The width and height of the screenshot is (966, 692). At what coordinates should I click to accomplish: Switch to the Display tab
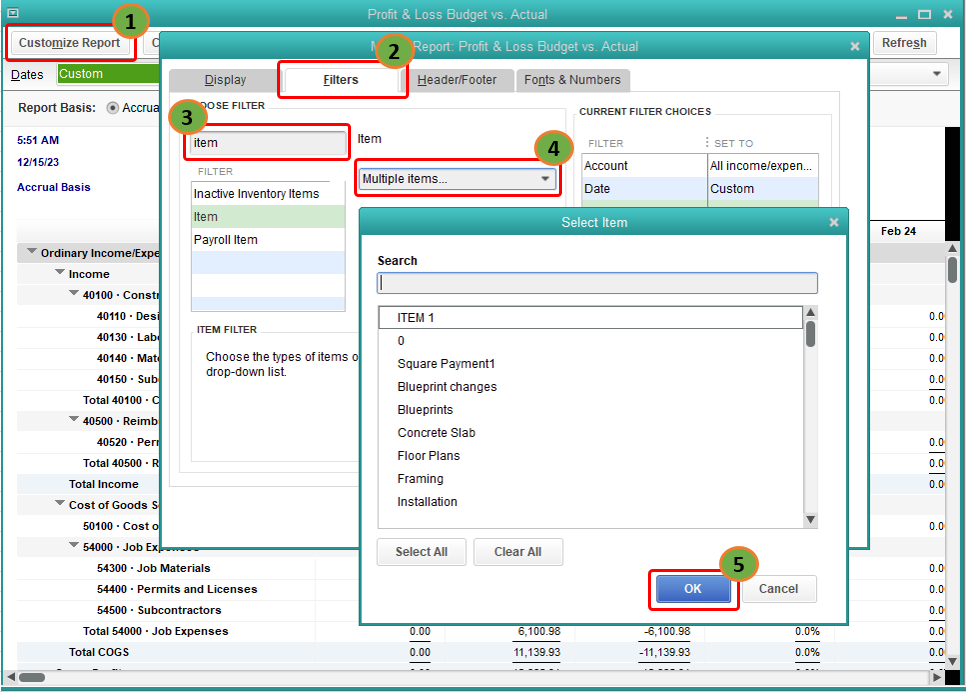[x=225, y=80]
